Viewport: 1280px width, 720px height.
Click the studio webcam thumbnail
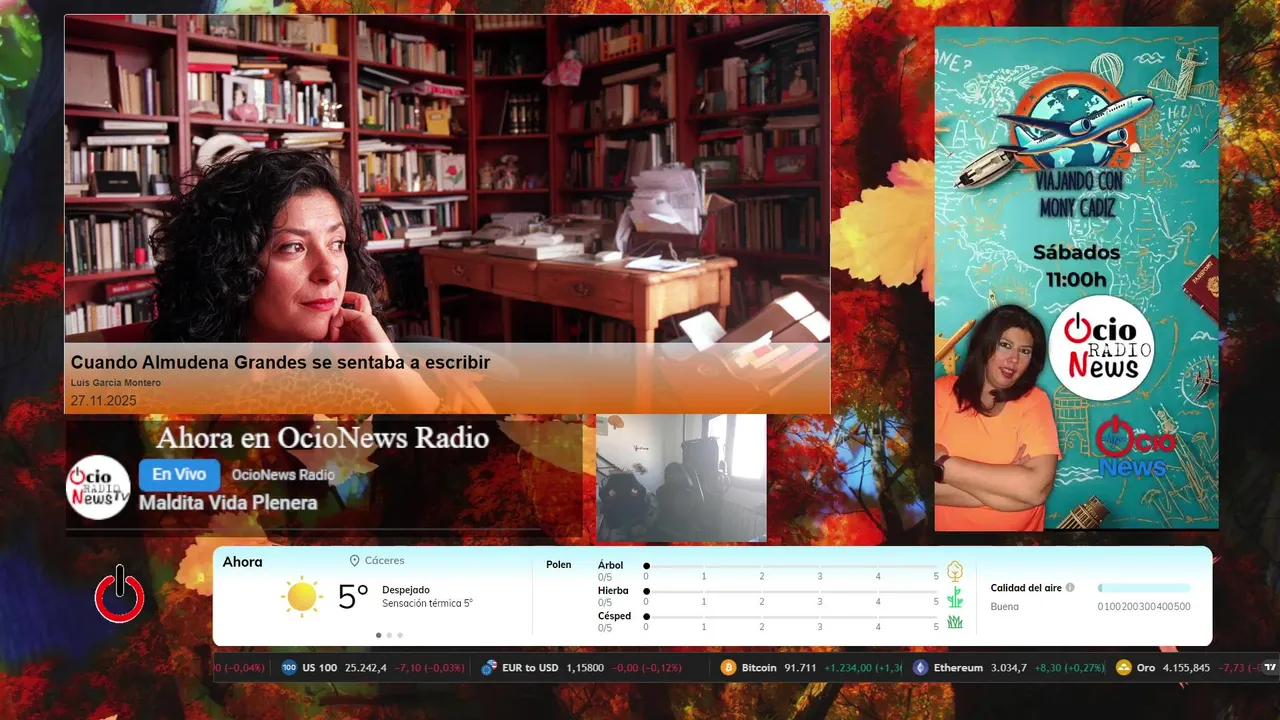[x=681, y=478]
